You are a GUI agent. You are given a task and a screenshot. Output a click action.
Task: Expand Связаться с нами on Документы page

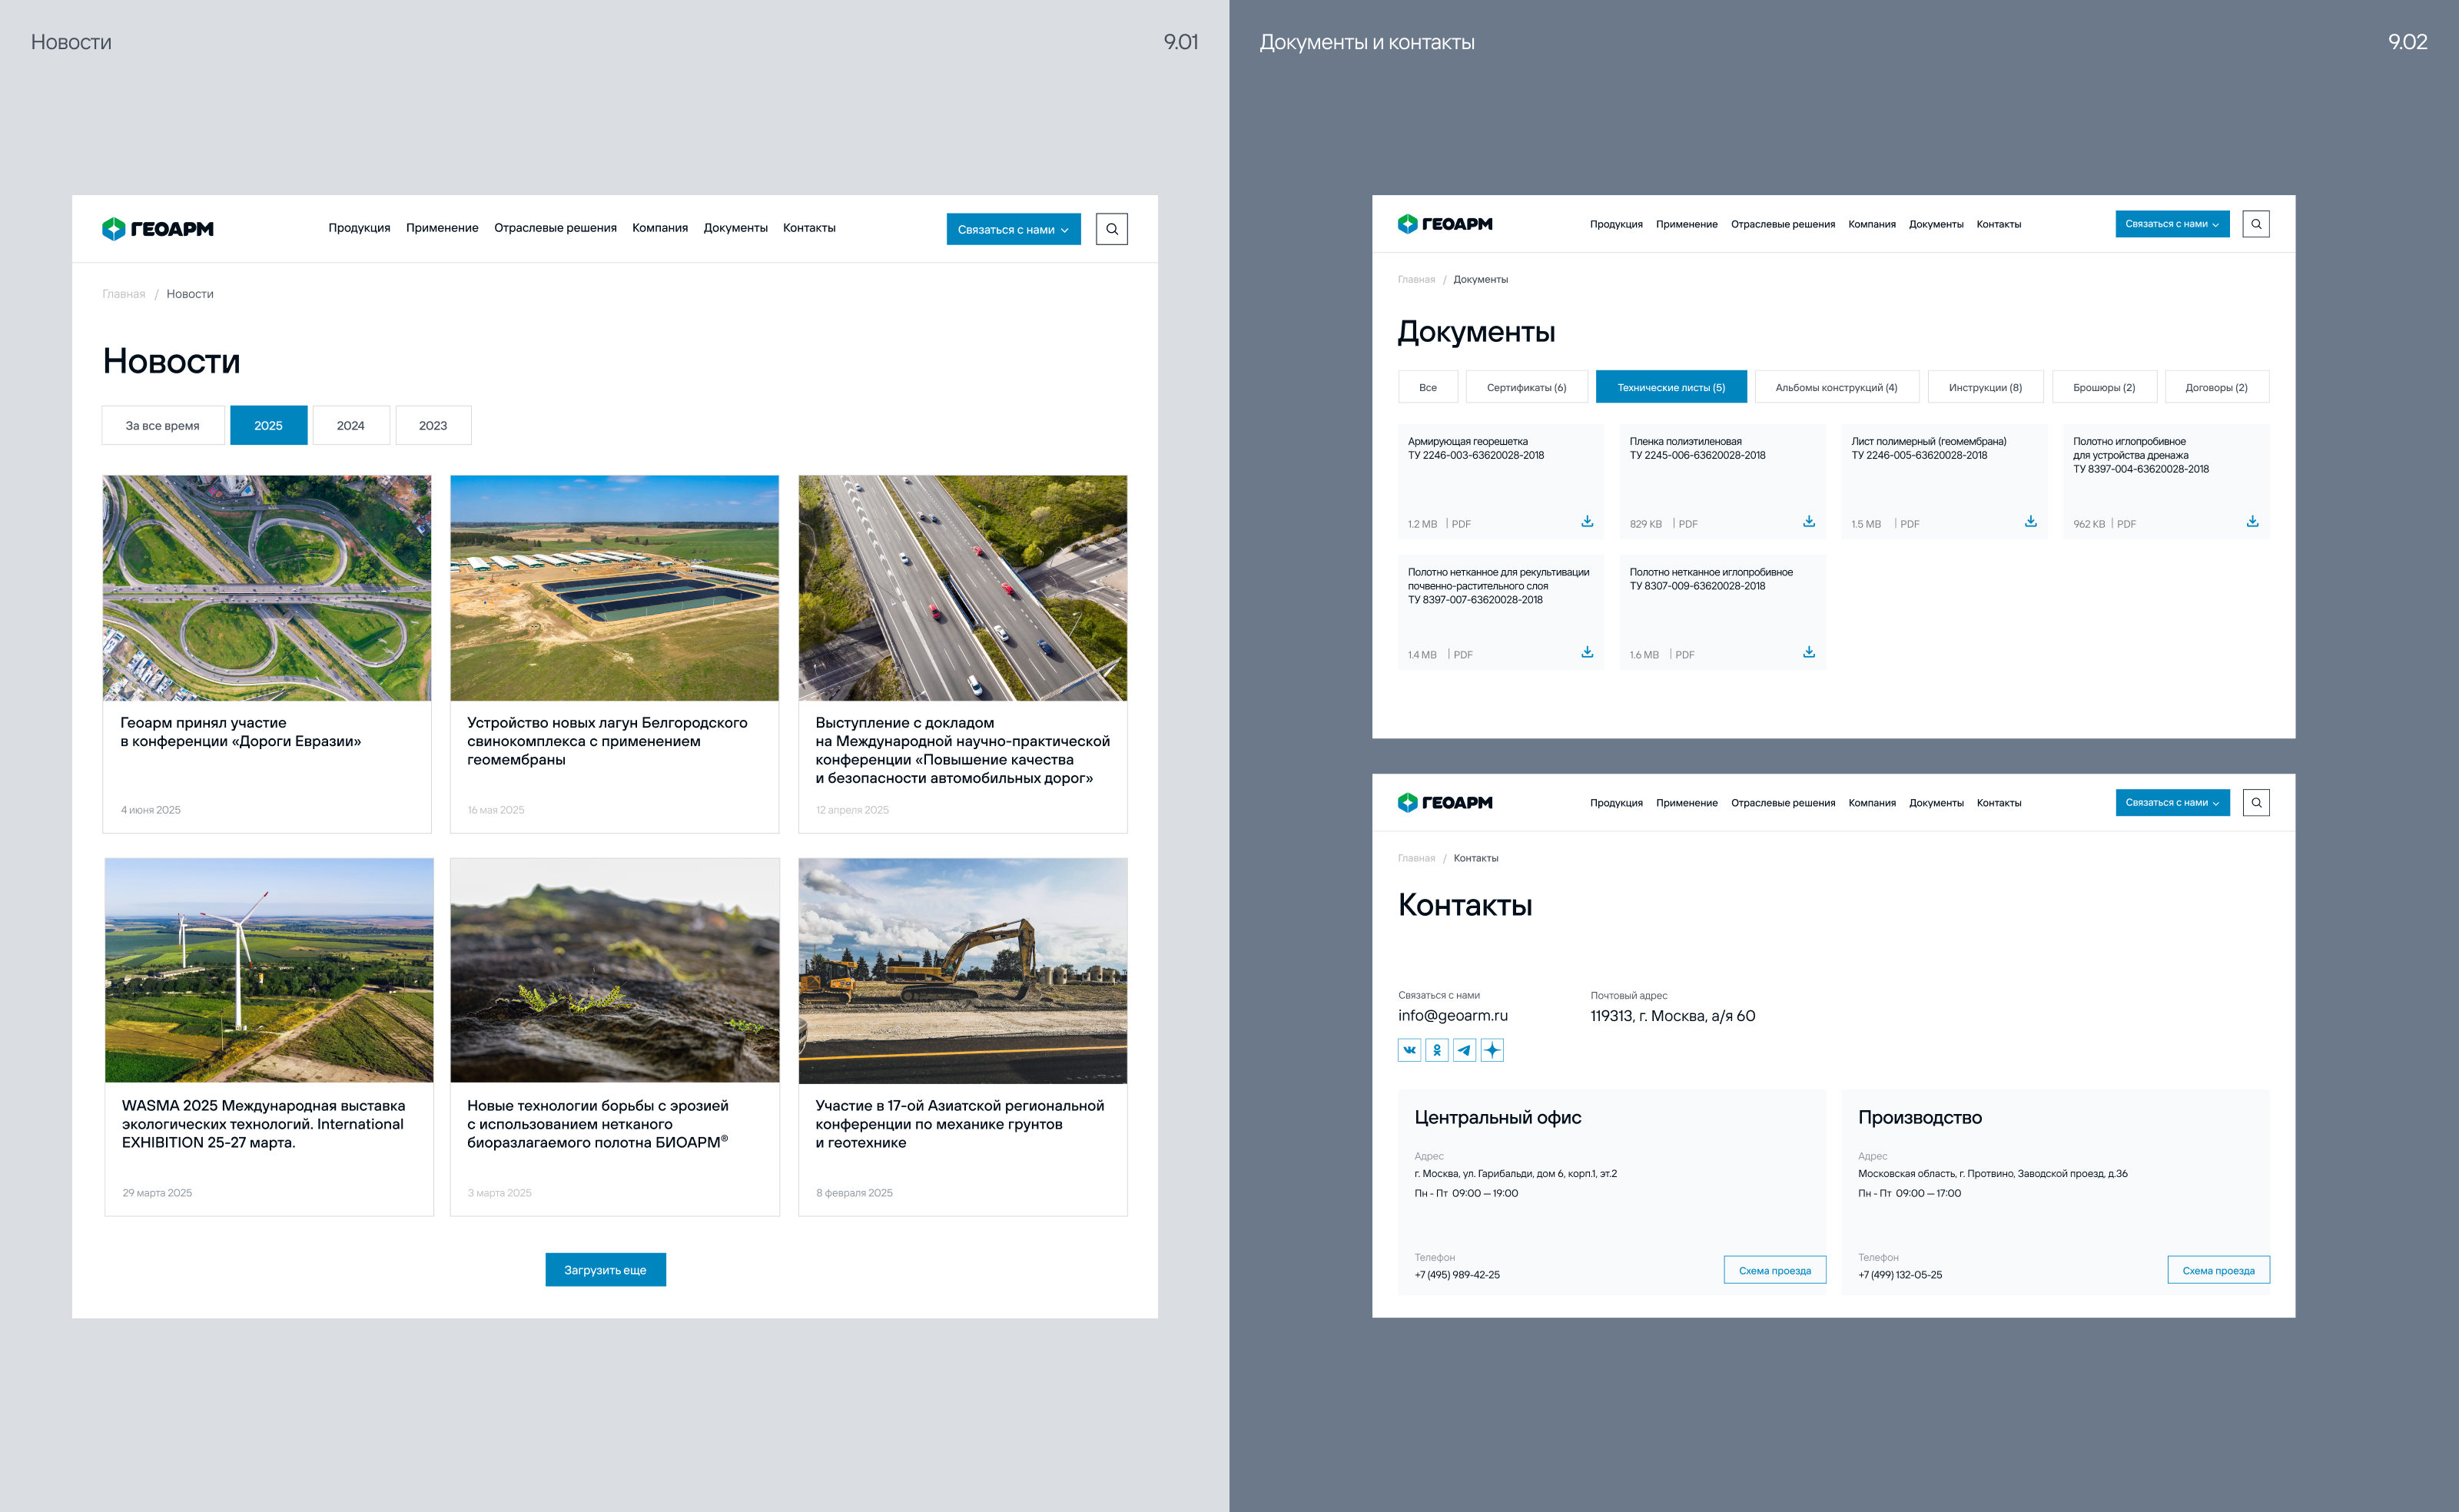[2172, 224]
